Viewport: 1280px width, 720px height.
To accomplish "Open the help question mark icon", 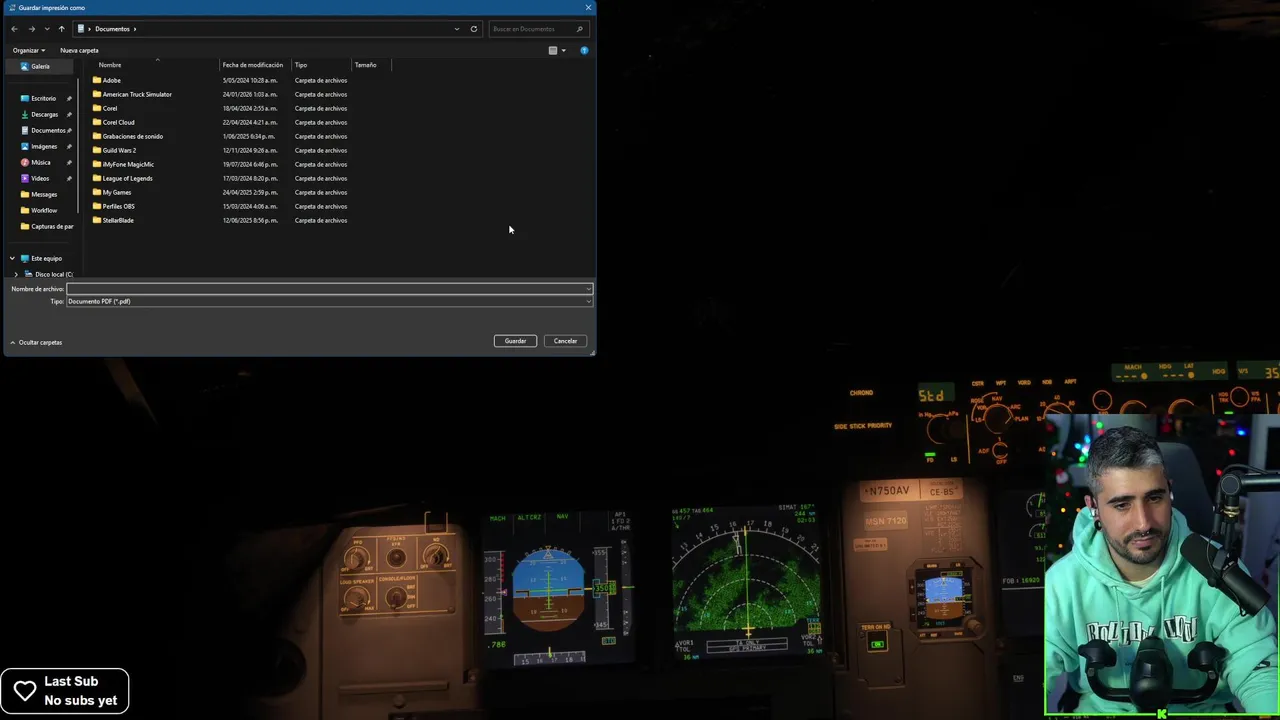I will [x=584, y=50].
